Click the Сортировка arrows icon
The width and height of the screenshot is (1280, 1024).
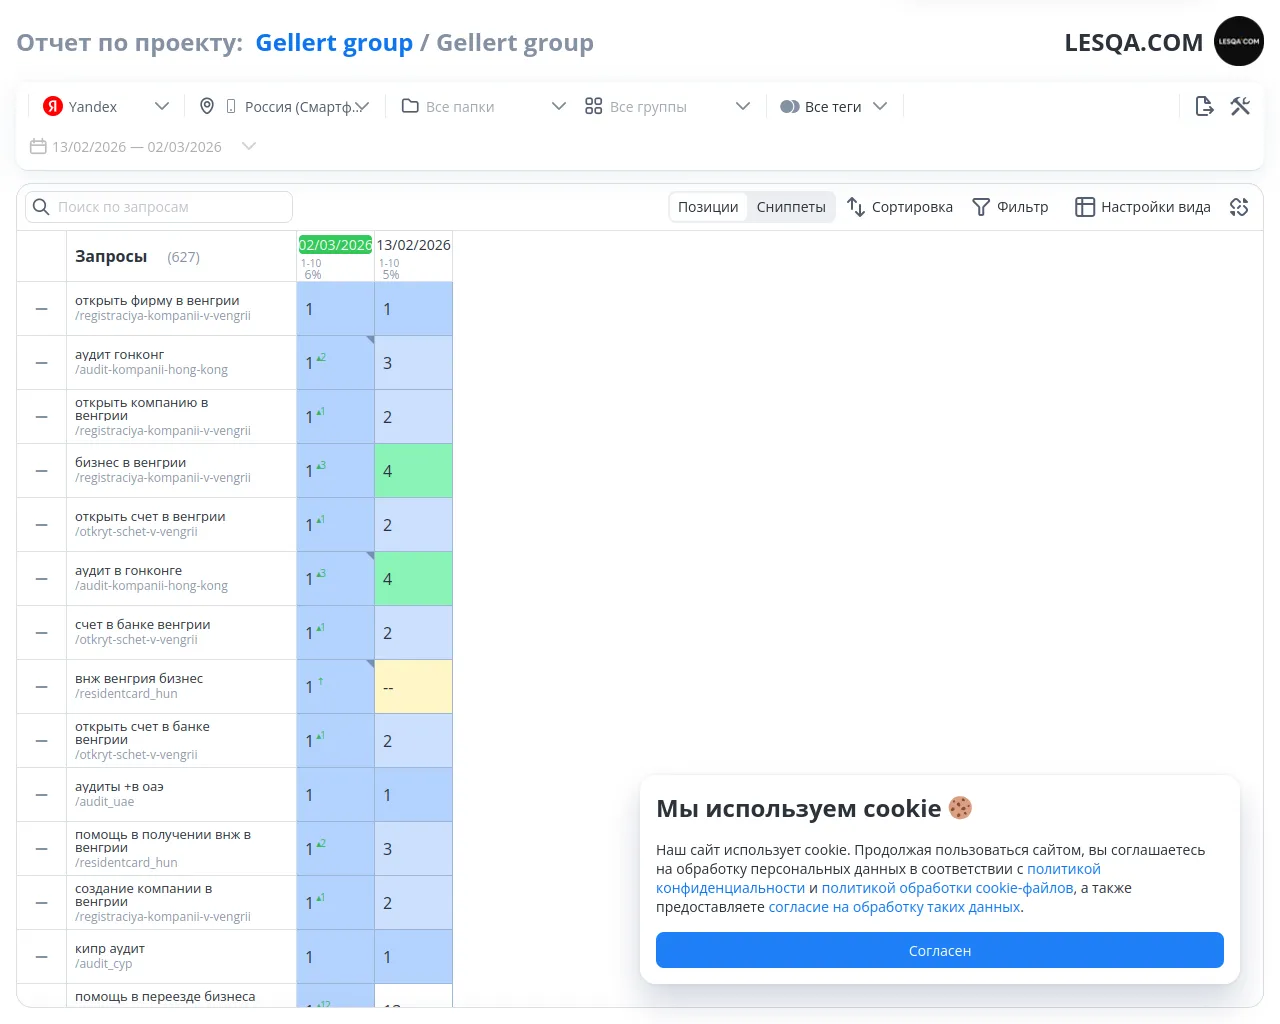(856, 207)
